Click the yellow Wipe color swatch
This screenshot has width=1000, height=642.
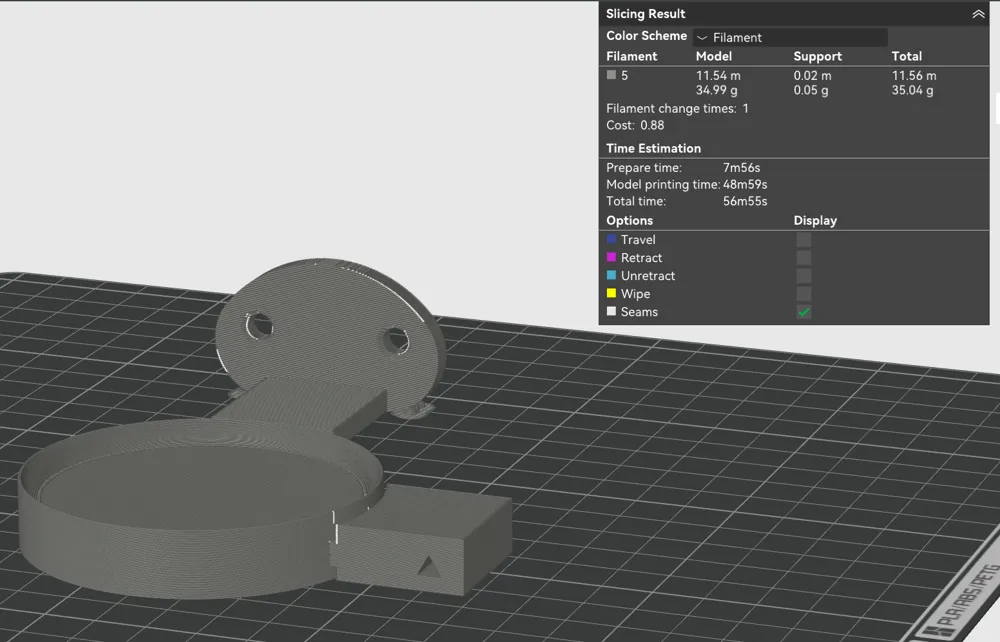(x=611, y=293)
